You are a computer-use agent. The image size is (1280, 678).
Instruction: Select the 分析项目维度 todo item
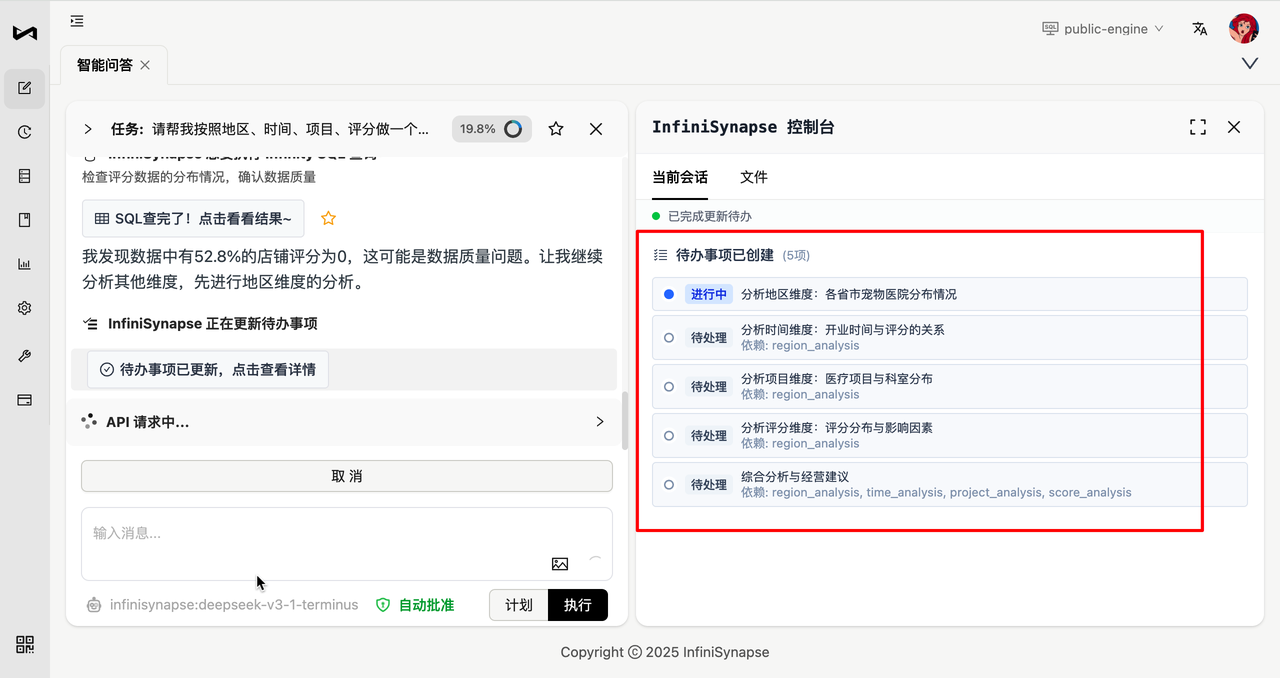coord(950,386)
